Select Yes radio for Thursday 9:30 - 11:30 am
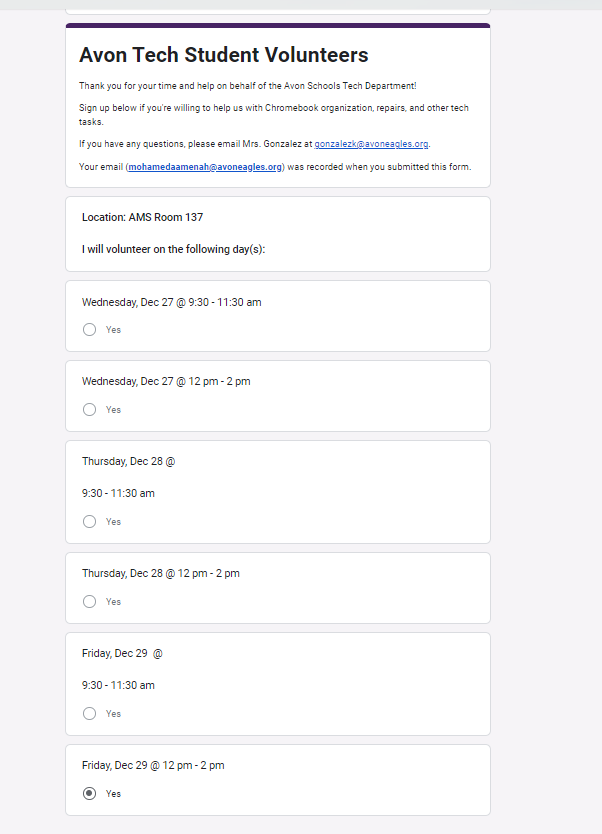The height and width of the screenshot is (834, 602). pos(90,521)
